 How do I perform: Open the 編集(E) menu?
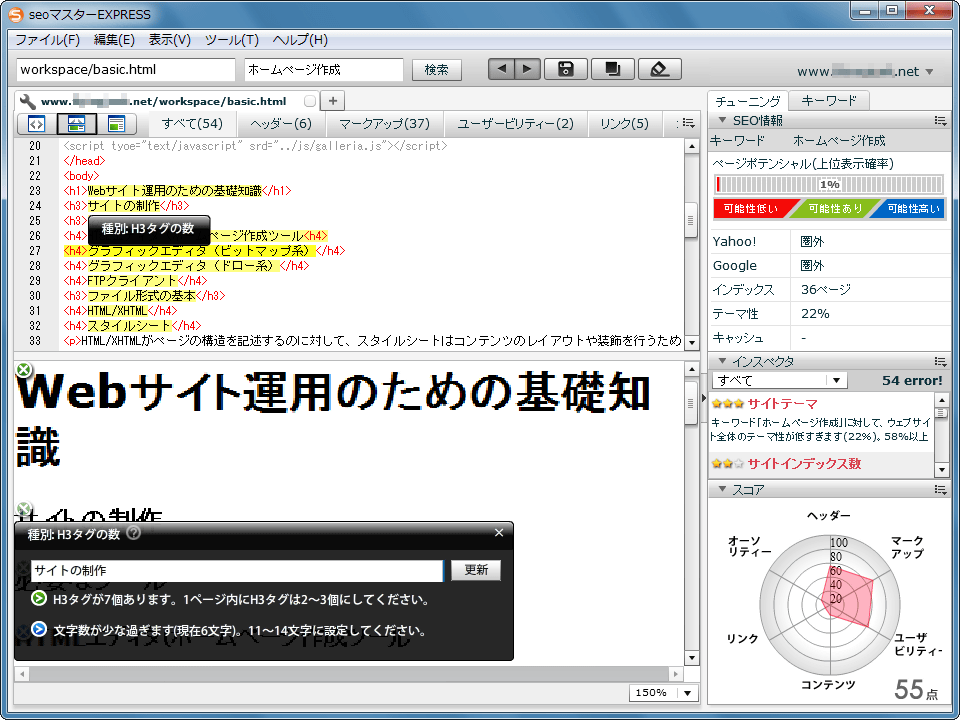[x=114, y=40]
